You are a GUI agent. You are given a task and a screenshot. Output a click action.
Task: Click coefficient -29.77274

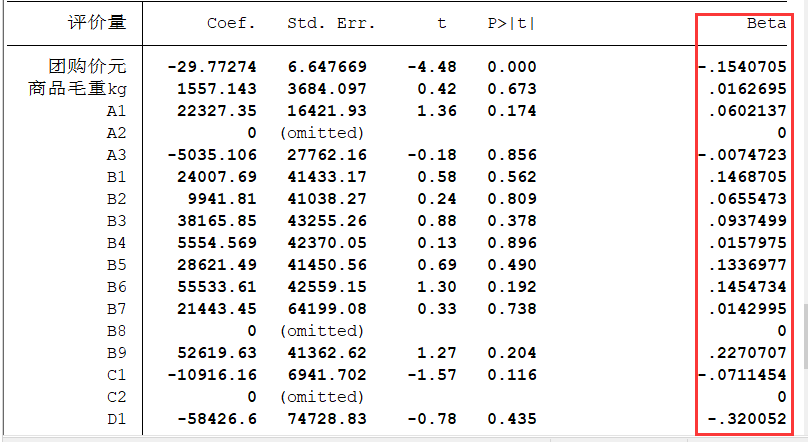click(x=211, y=67)
